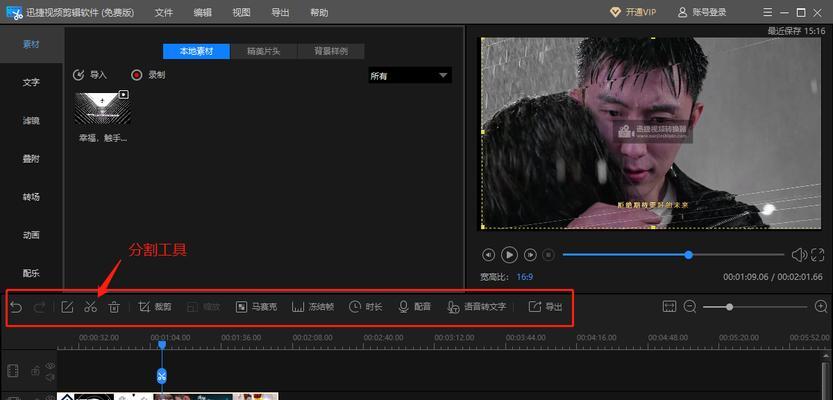
Task: Stop preview playback
Action: (548, 255)
